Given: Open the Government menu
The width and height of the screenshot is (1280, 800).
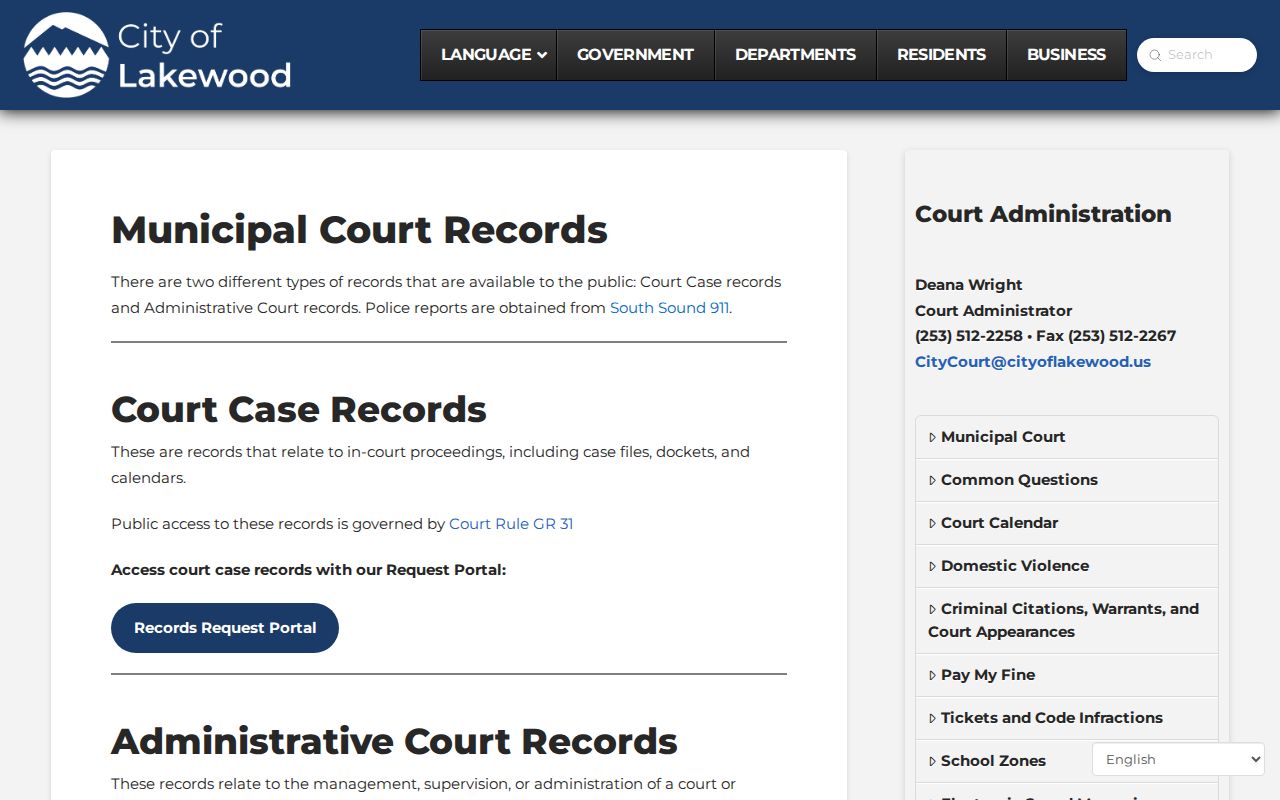Looking at the screenshot, I should tap(635, 55).
